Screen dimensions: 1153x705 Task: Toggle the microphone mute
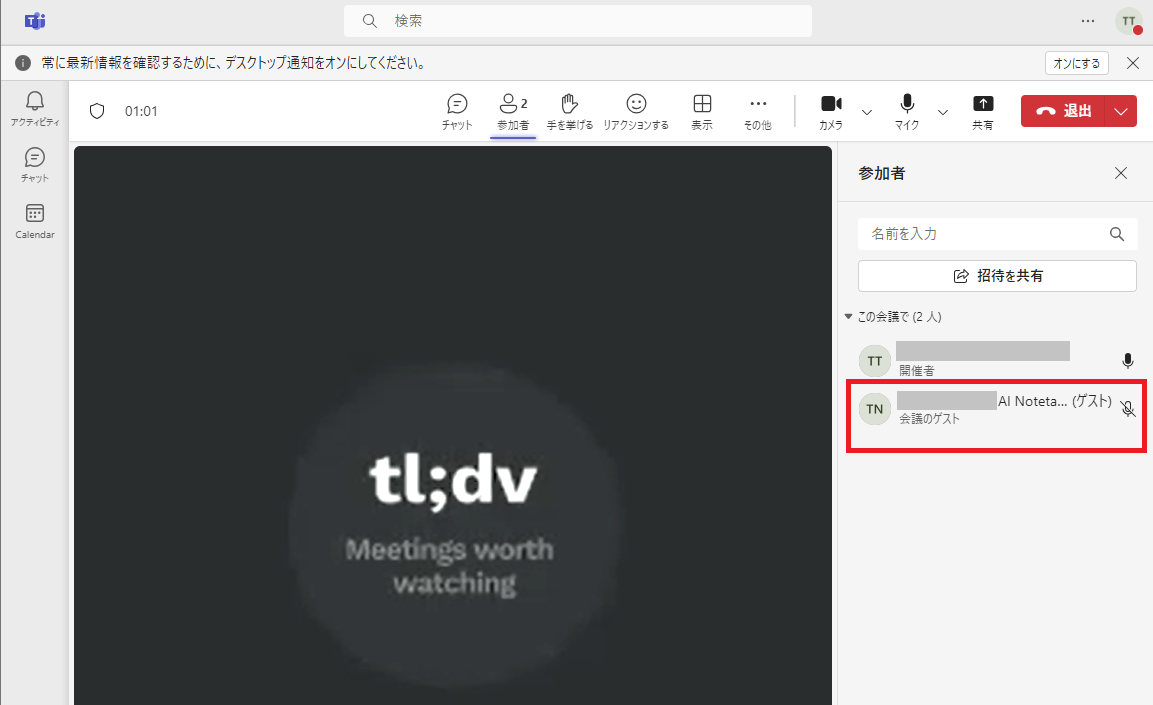point(907,111)
